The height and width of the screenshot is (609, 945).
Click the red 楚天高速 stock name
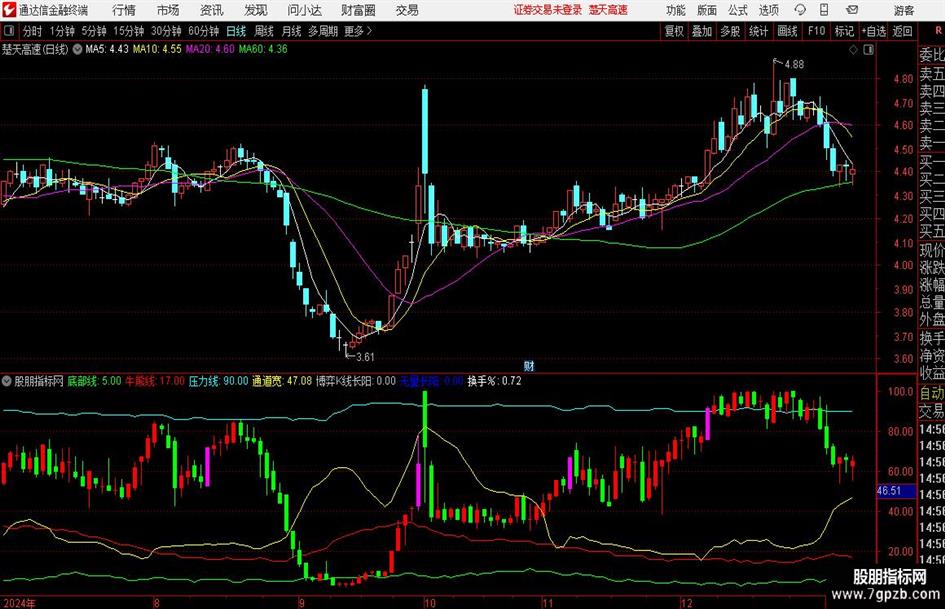coord(608,10)
